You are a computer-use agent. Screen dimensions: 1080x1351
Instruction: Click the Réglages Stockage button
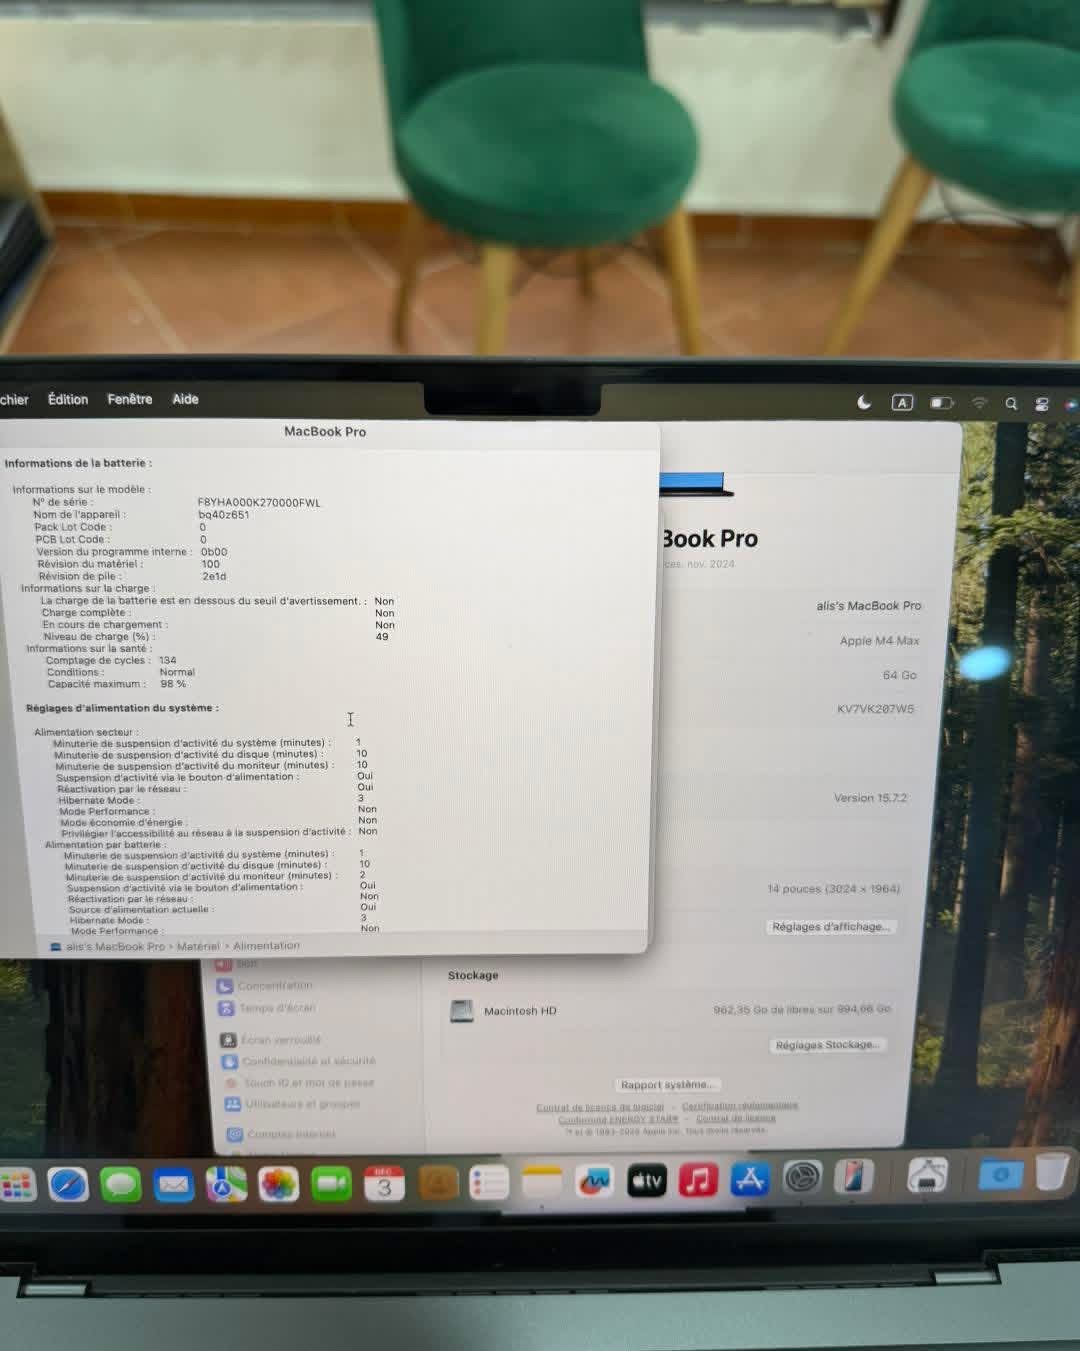827,1045
